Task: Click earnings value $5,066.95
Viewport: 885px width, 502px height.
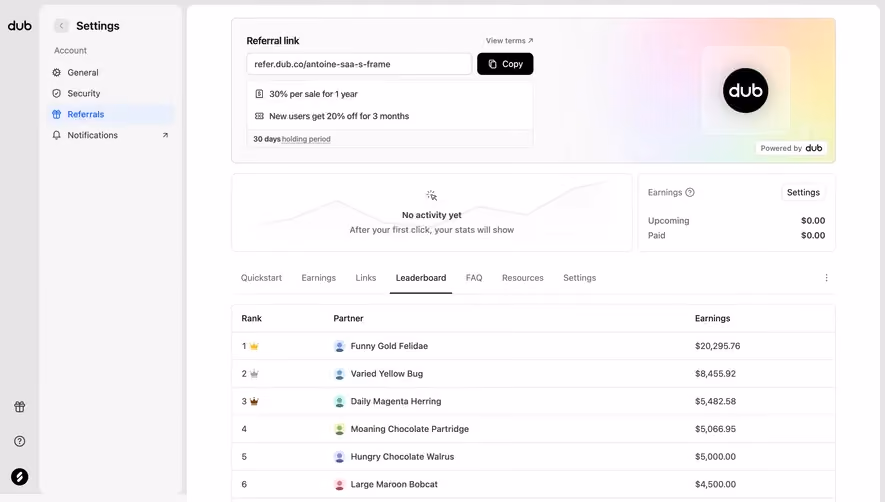Action: [x=715, y=429]
